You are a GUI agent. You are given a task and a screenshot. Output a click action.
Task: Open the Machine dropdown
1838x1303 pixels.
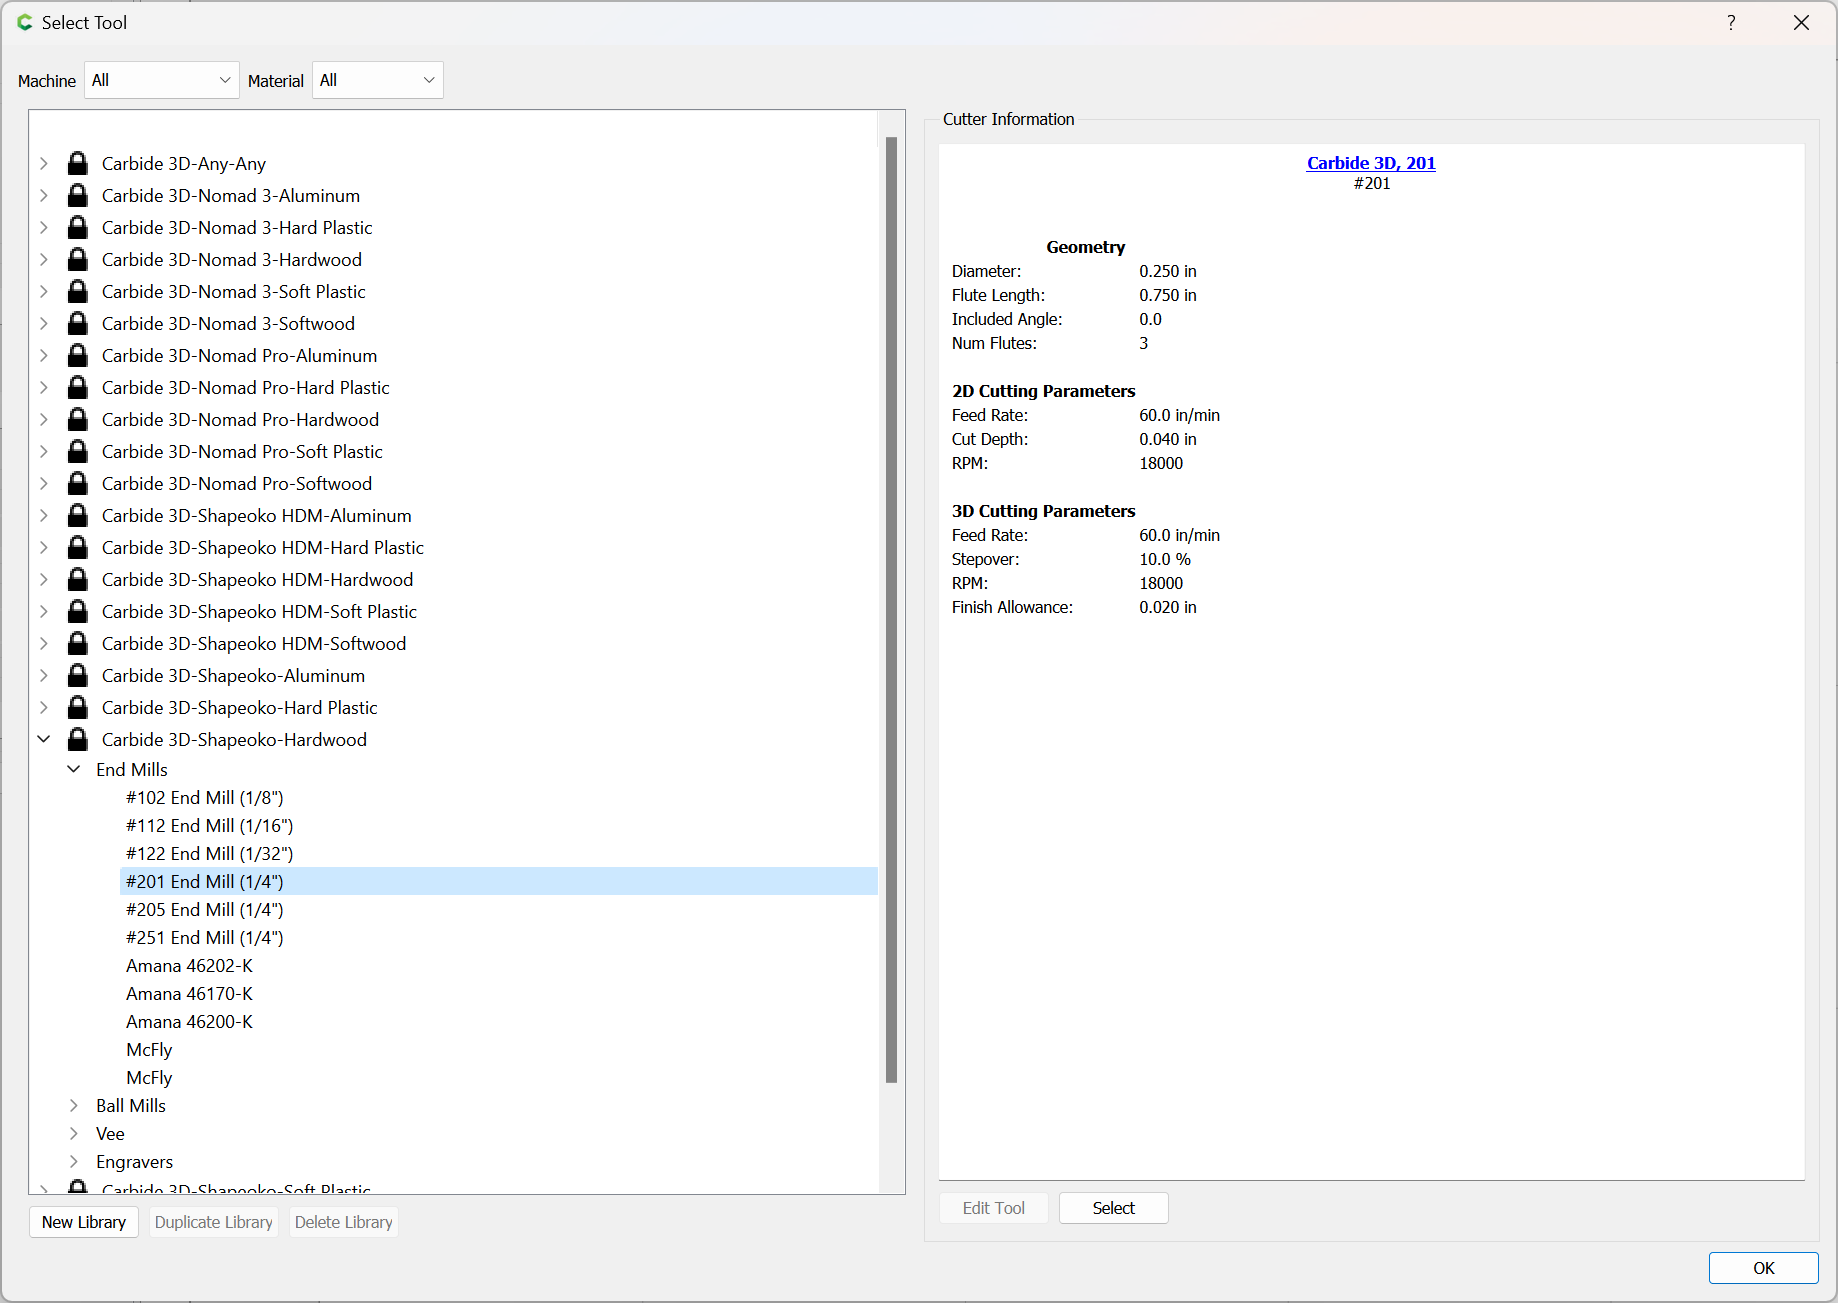point(161,80)
